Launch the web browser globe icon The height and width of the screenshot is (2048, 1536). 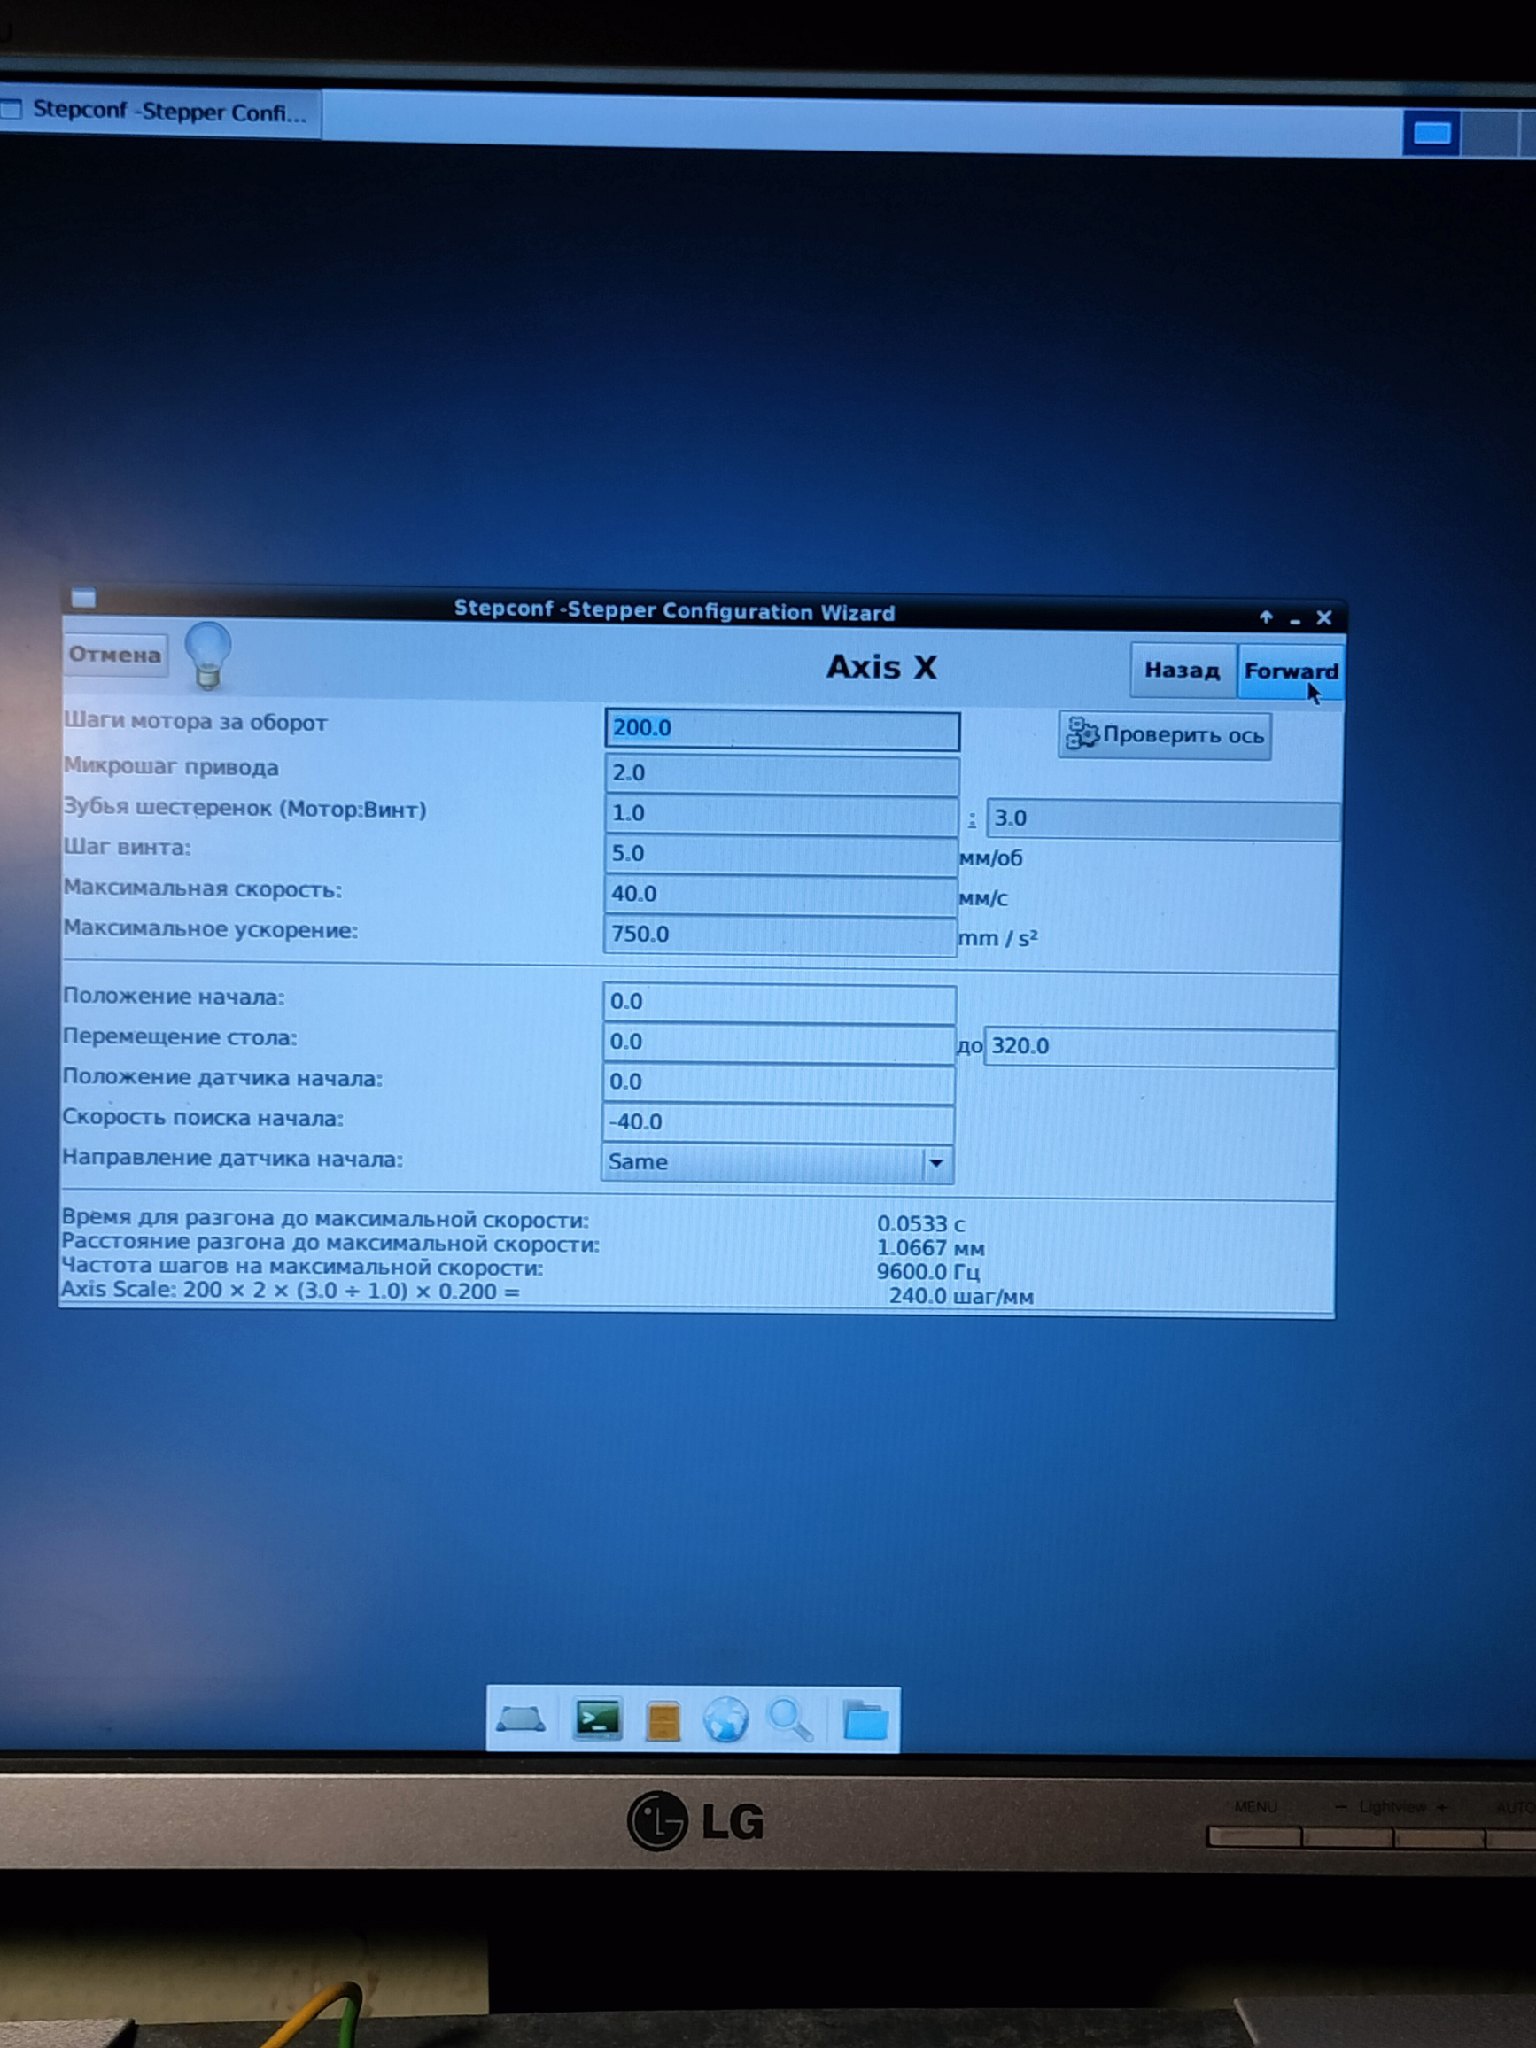pyautogui.click(x=726, y=1720)
